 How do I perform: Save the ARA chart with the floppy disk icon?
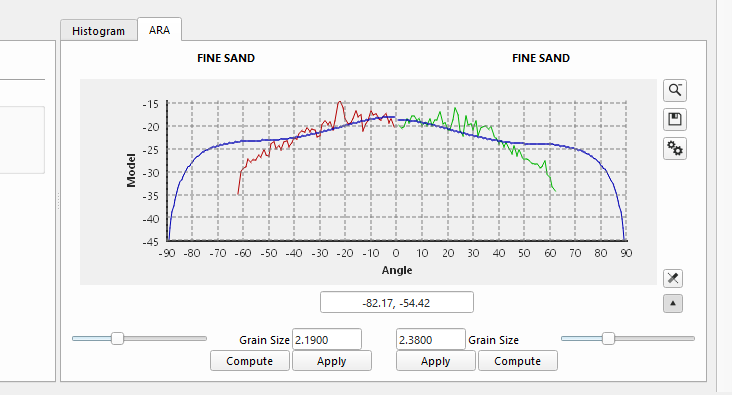coord(675,120)
